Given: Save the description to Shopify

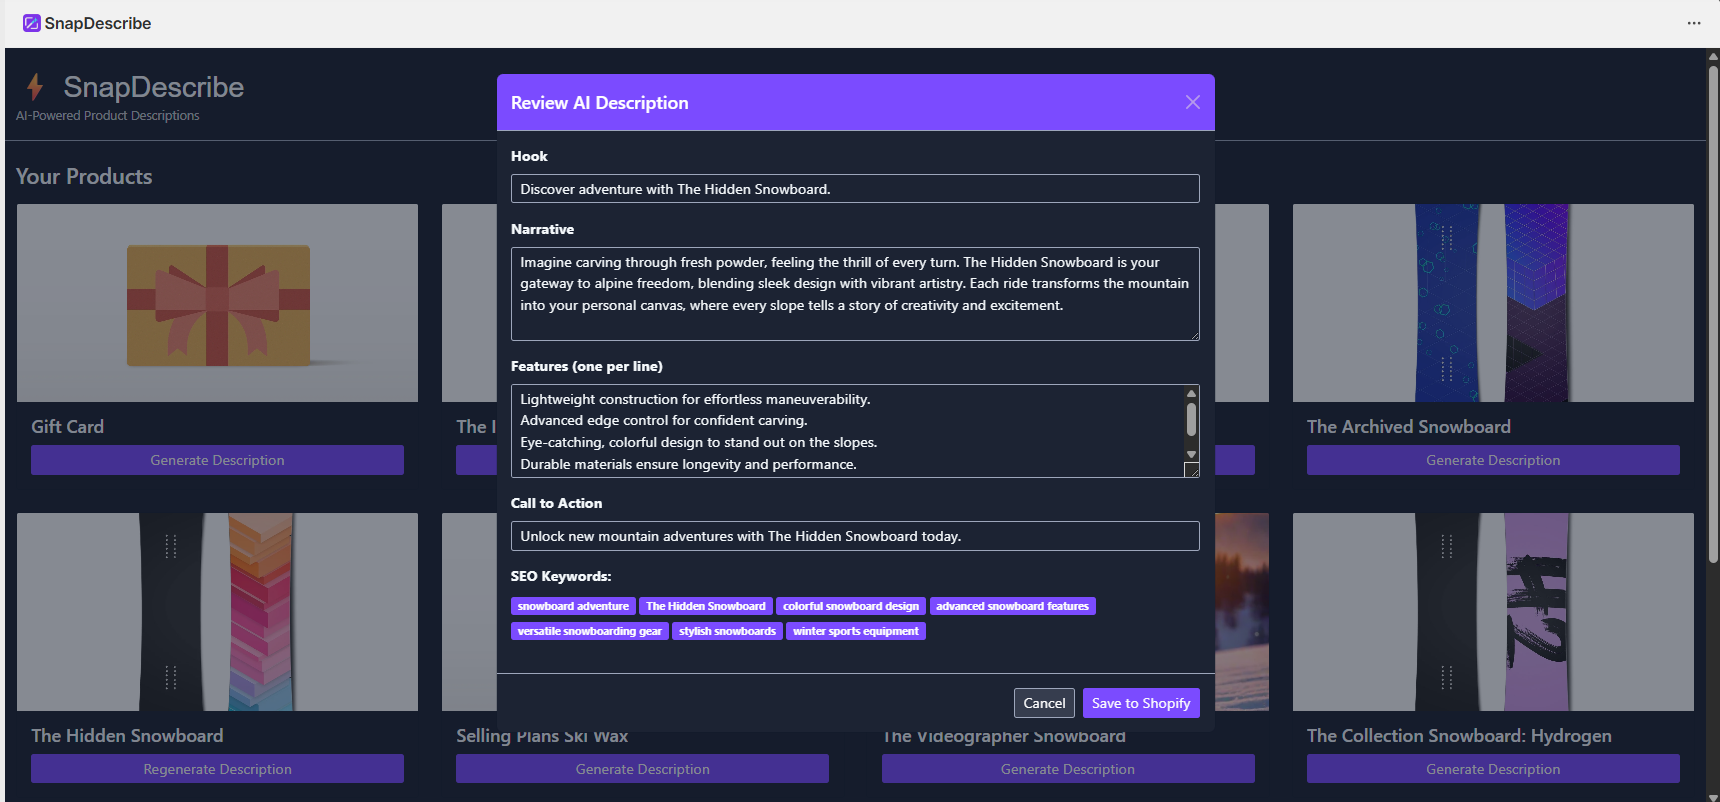Looking at the screenshot, I should tap(1140, 703).
